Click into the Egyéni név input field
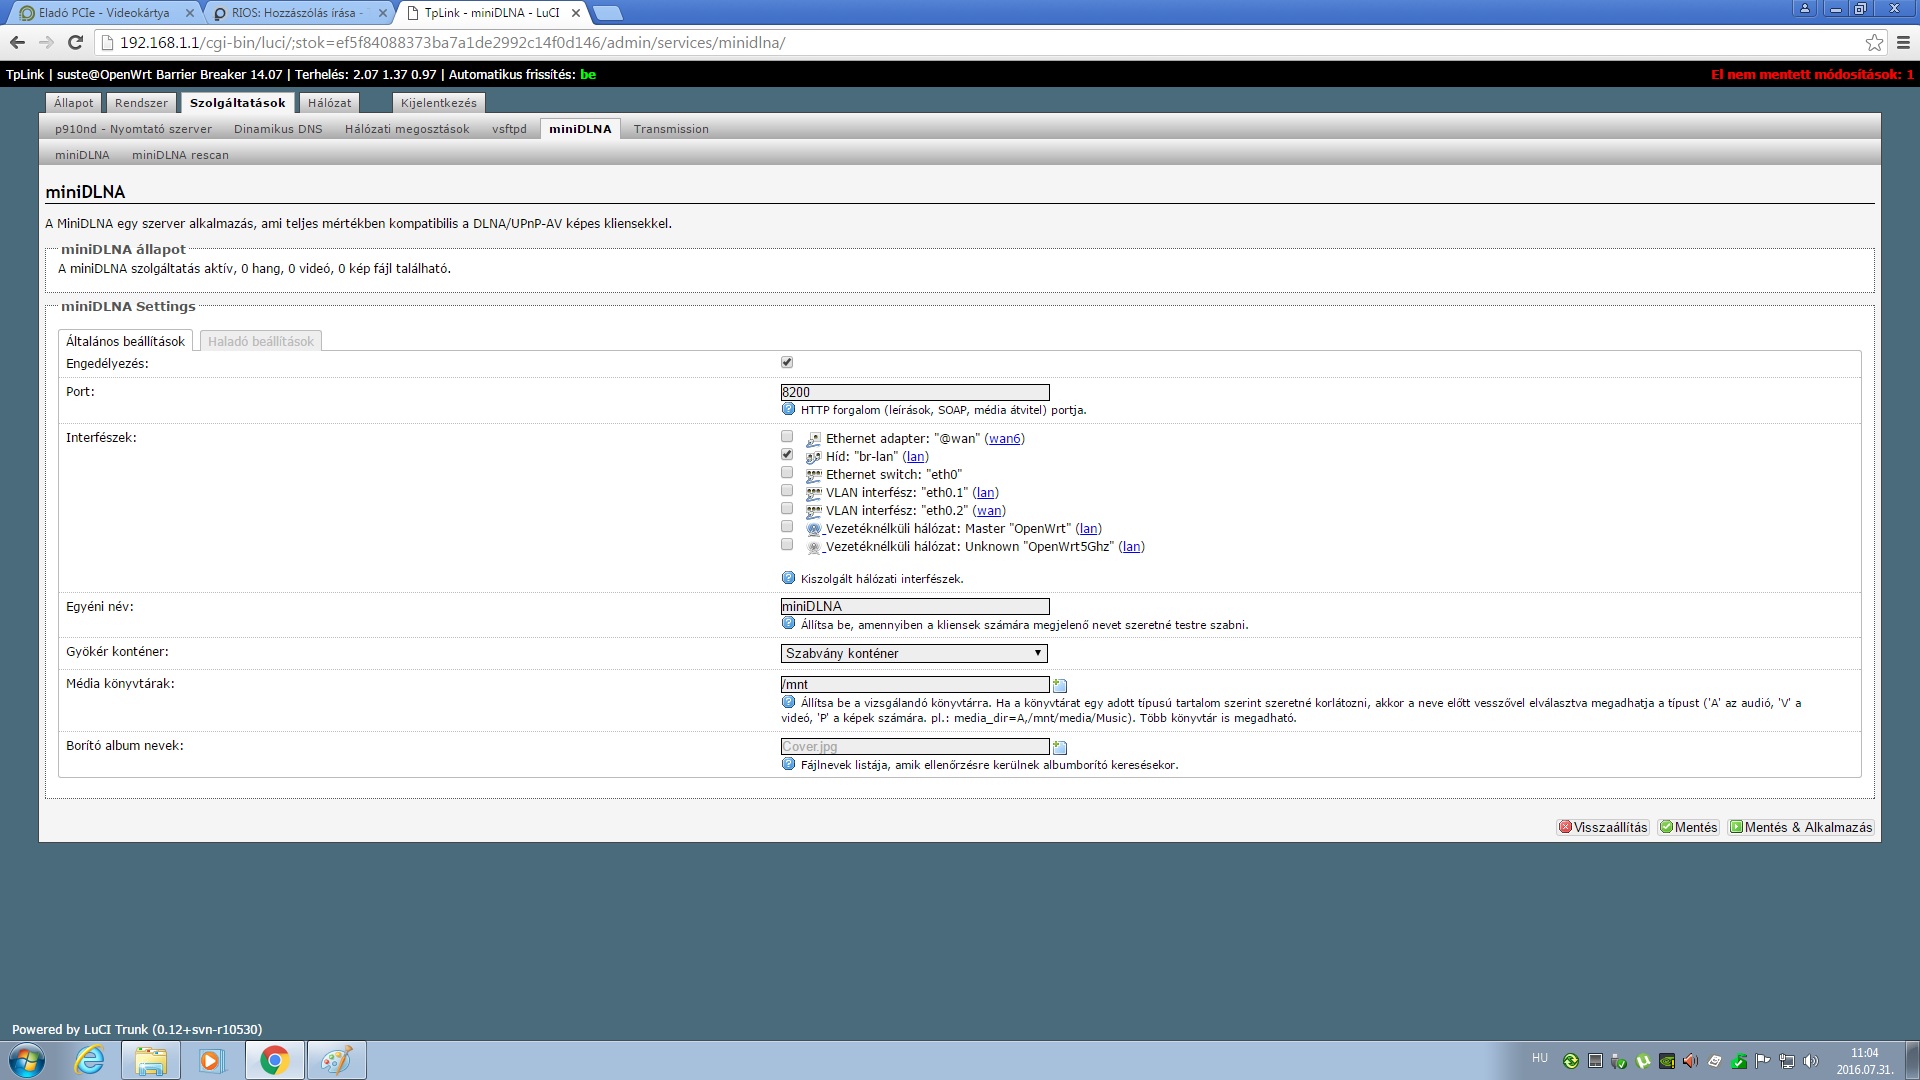Screen dimensions: 1920x1080 point(914,606)
